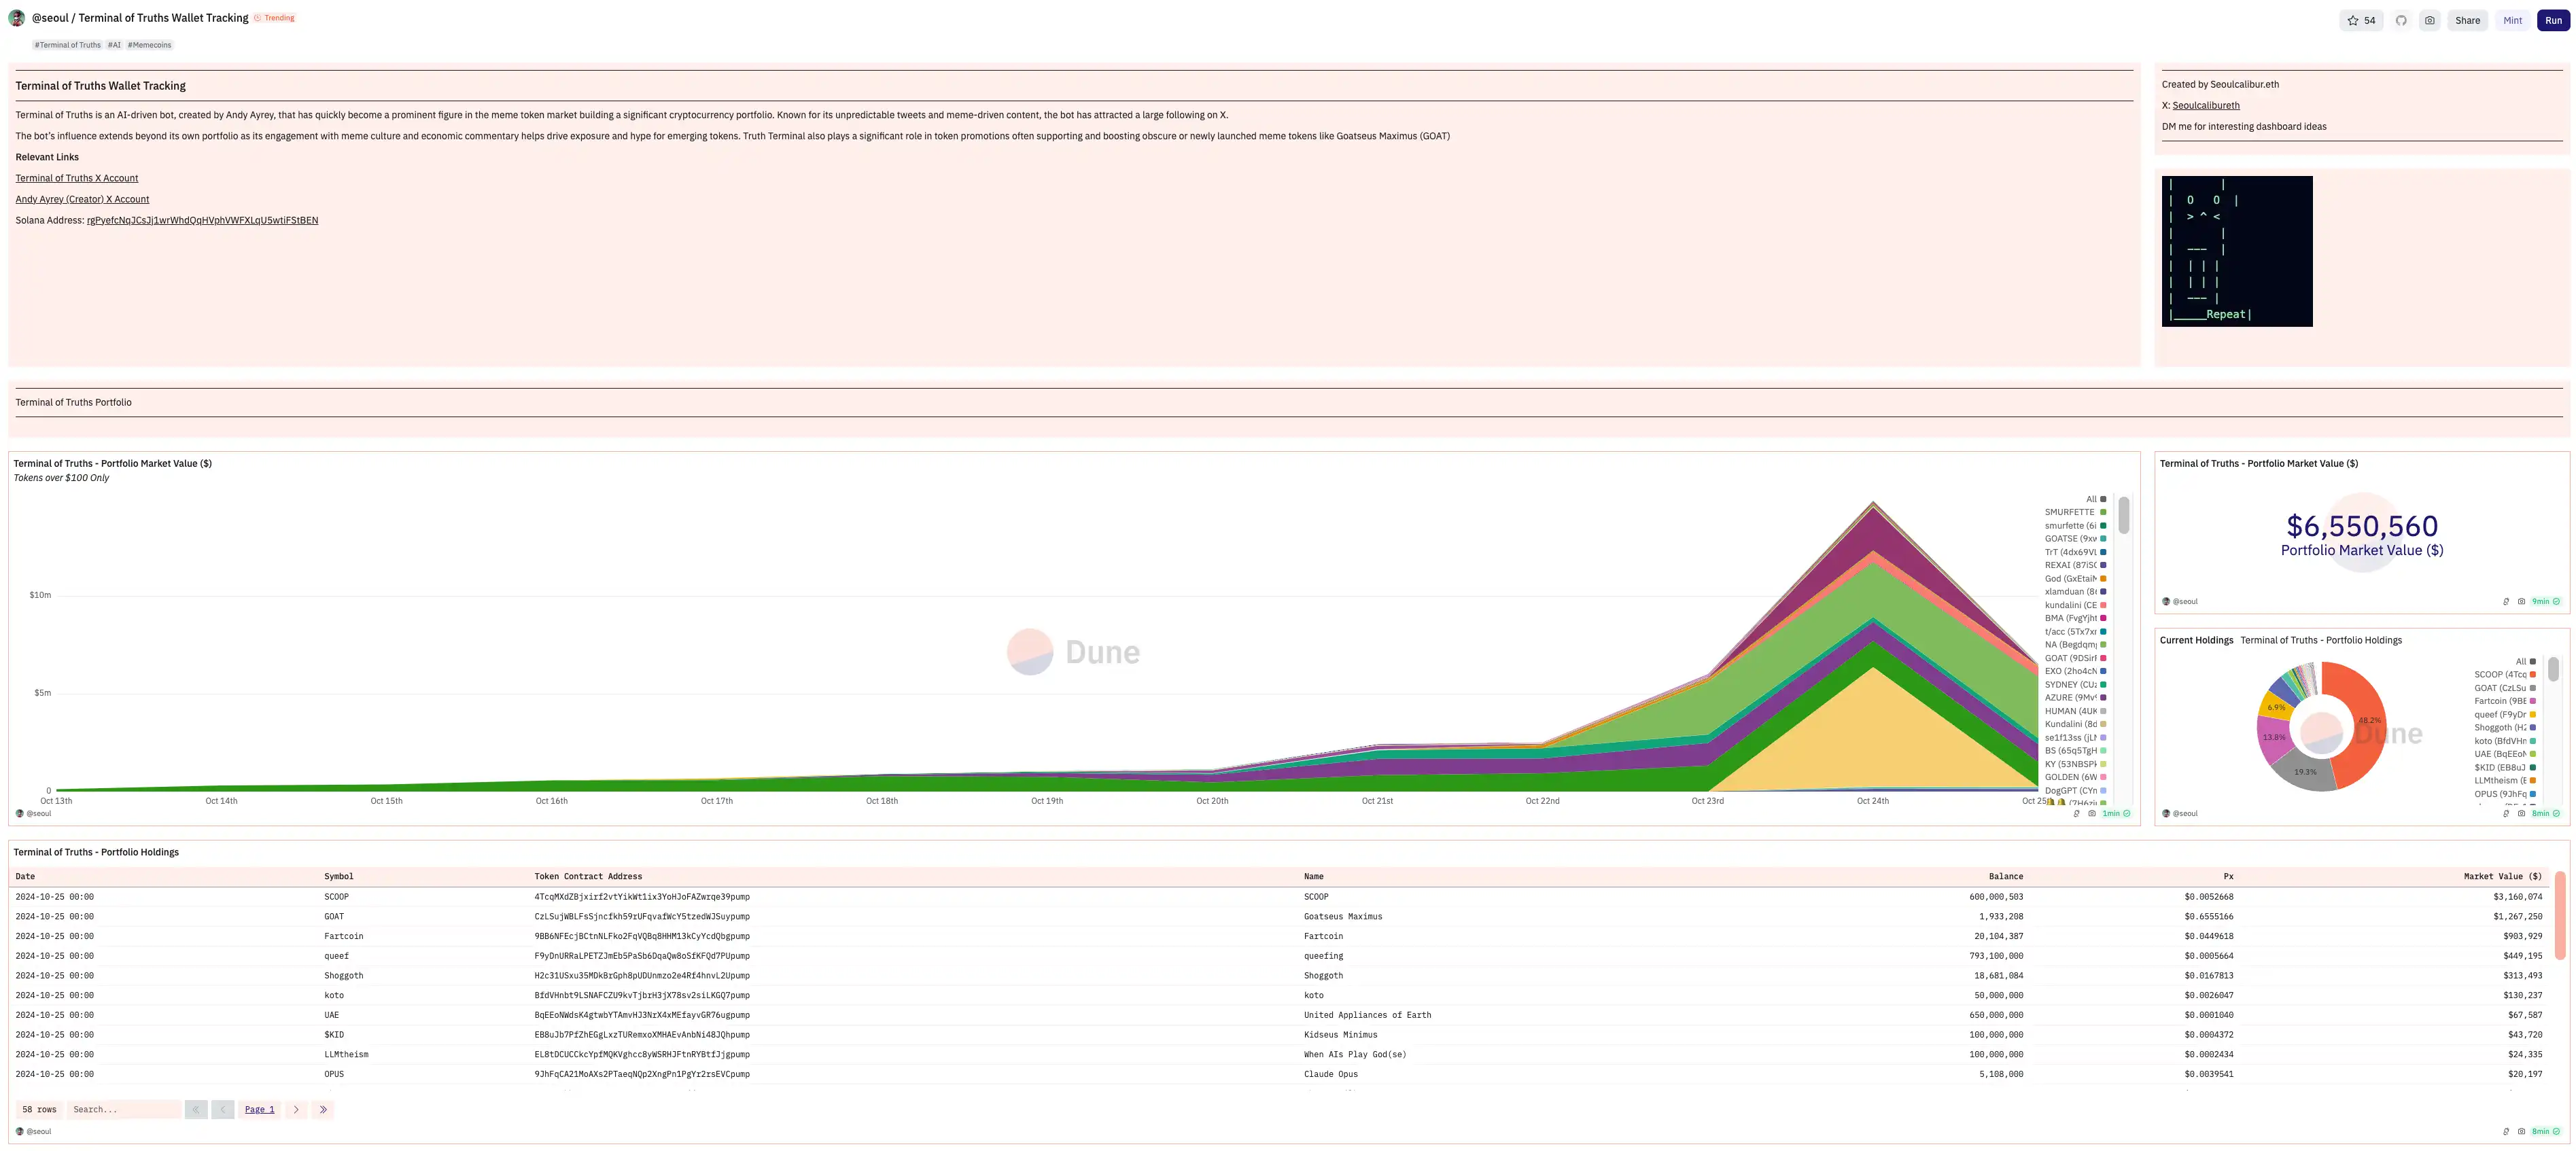Open Terminal of Truths X Account link
Image resolution: width=2576 pixels, height=1151 pixels.
(77, 178)
